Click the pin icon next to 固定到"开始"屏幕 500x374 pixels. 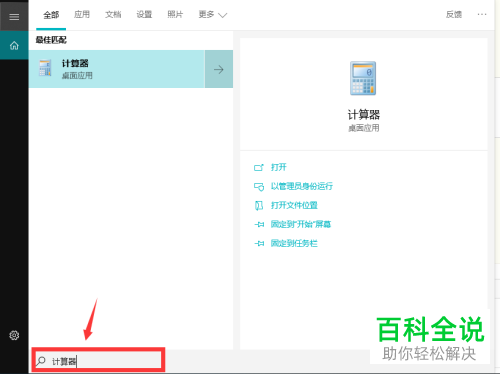pyautogui.click(x=259, y=225)
